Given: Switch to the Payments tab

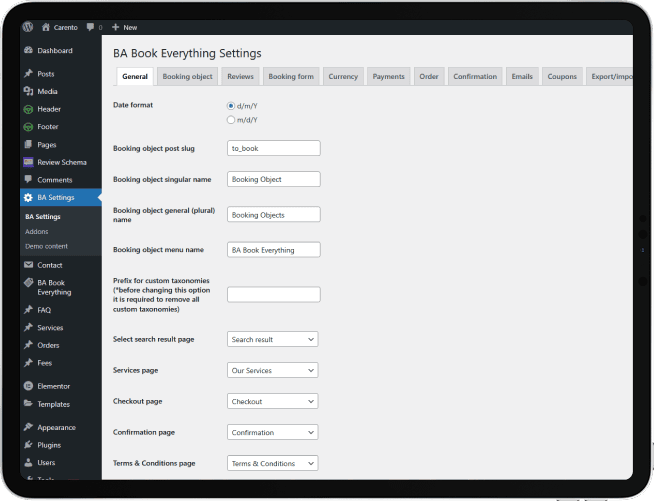Looking at the screenshot, I should point(388,76).
